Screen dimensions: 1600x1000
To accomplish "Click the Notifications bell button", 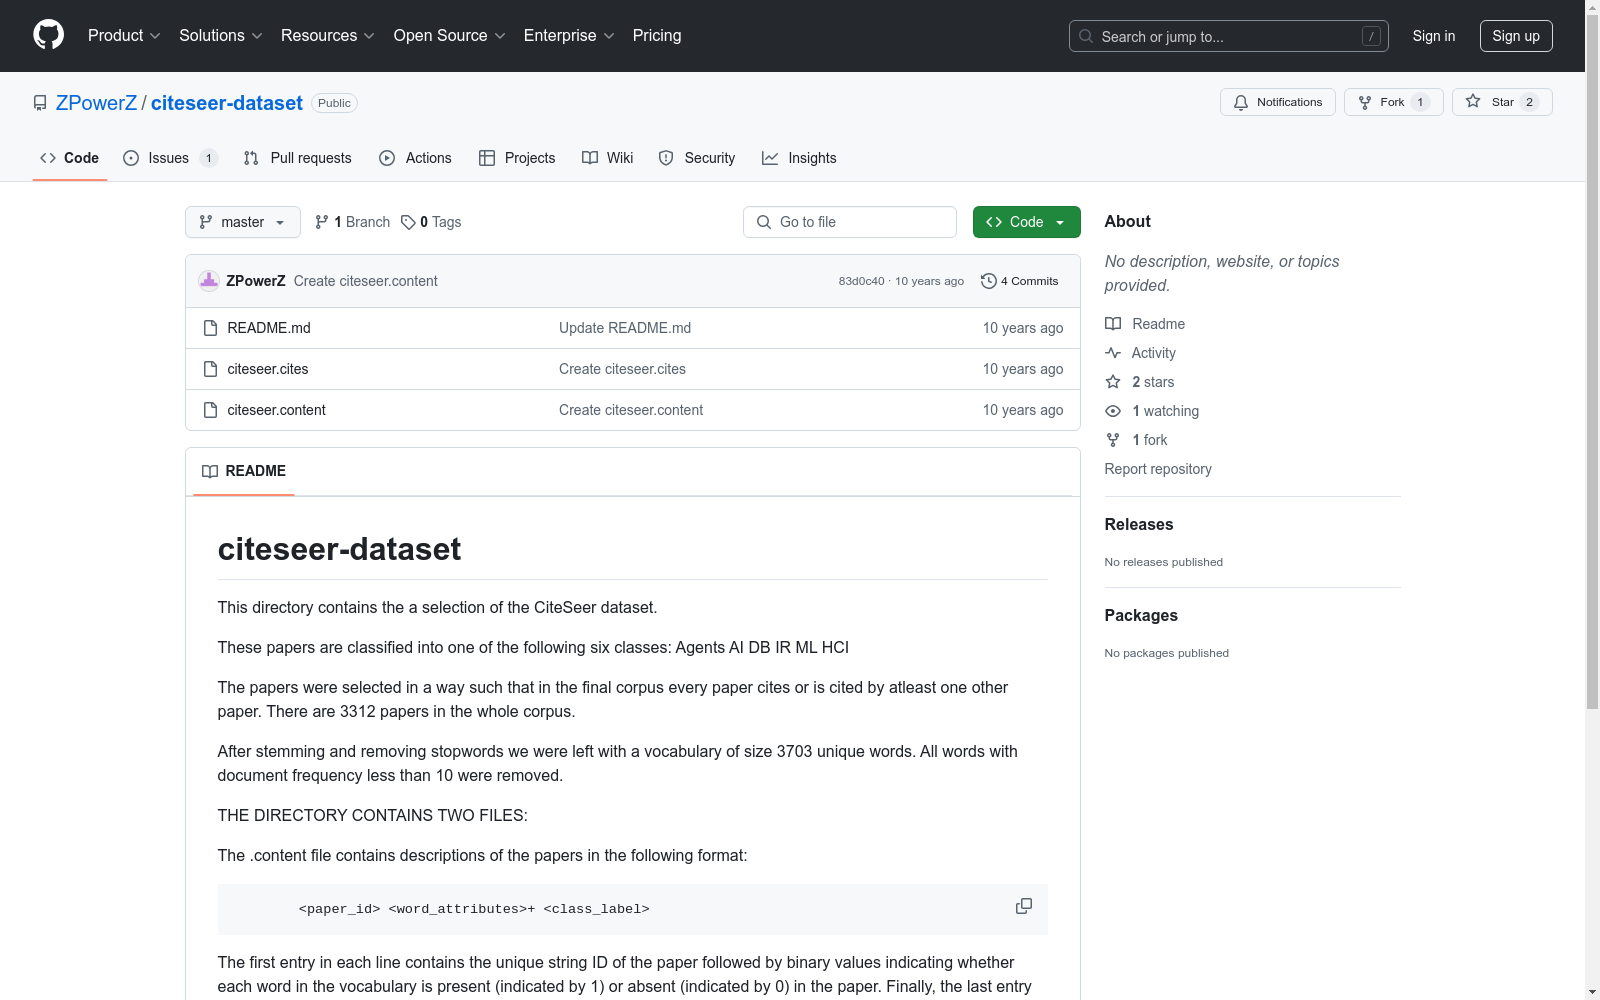I will click(1277, 102).
